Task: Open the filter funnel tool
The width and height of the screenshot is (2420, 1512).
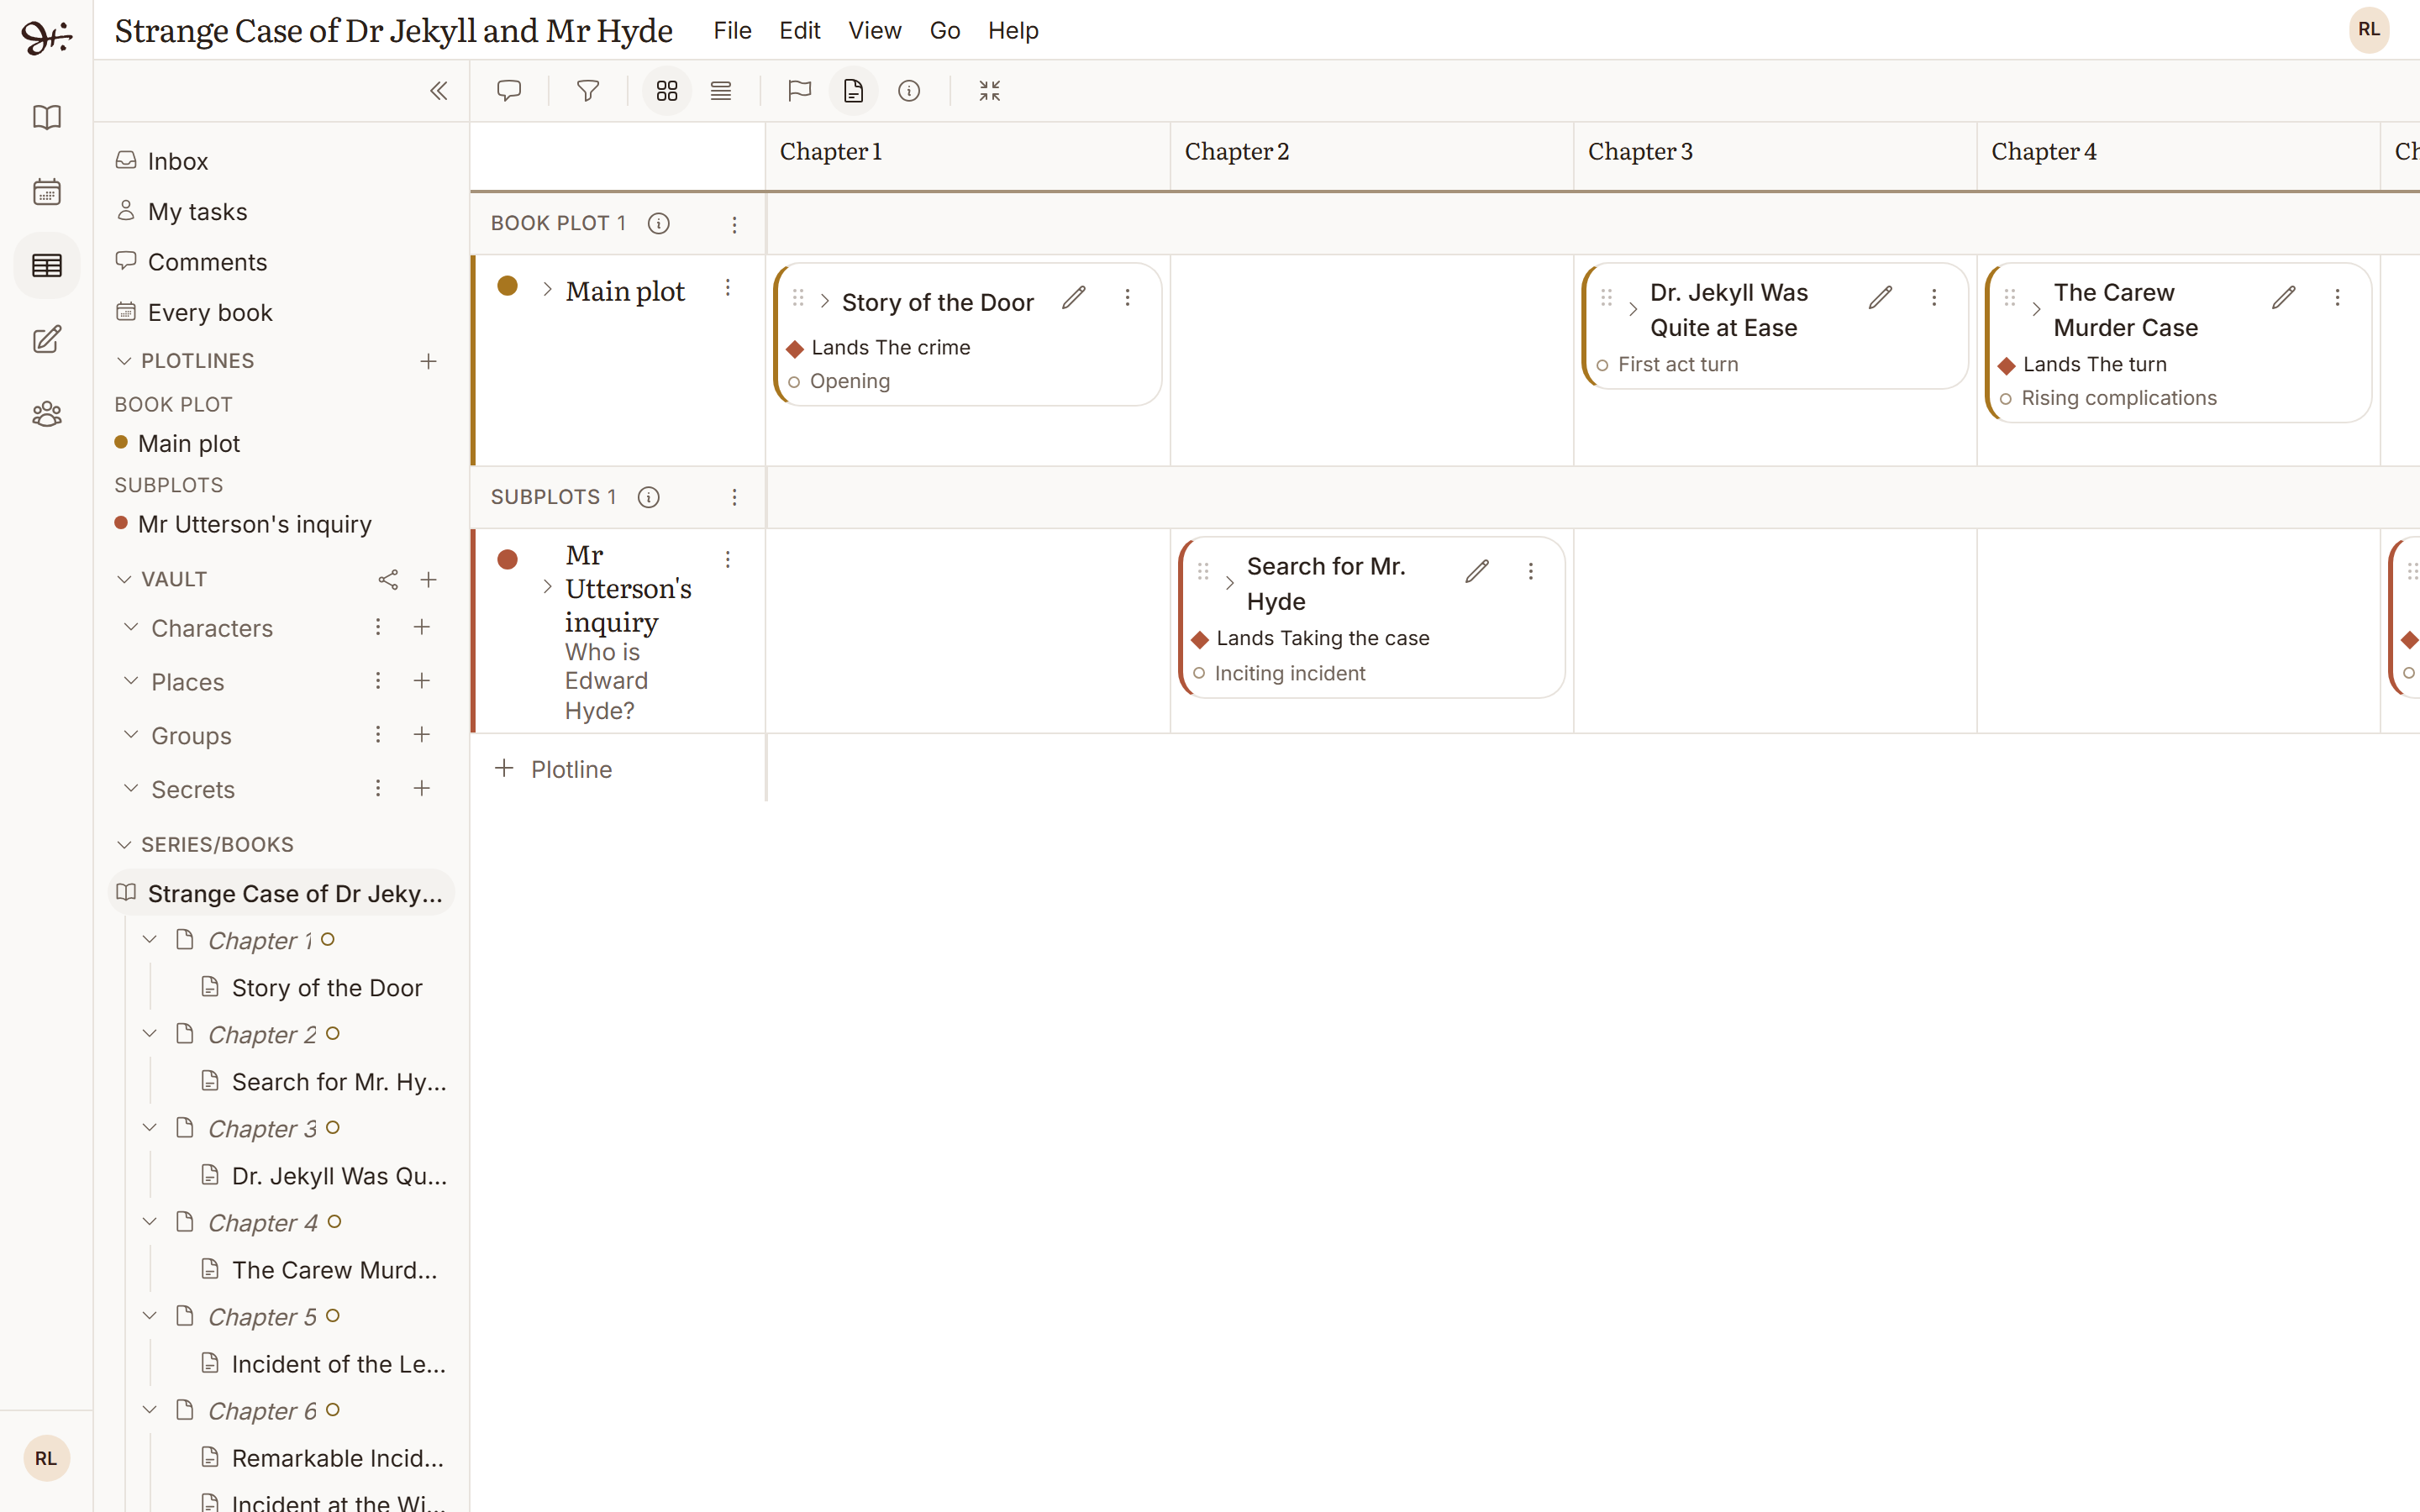Action: click(588, 91)
